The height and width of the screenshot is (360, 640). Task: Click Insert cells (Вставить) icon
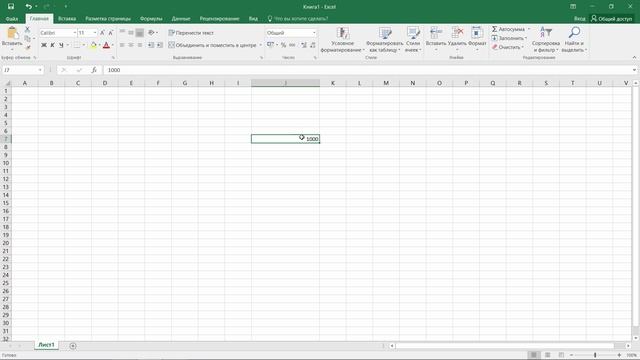coord(436,33)
